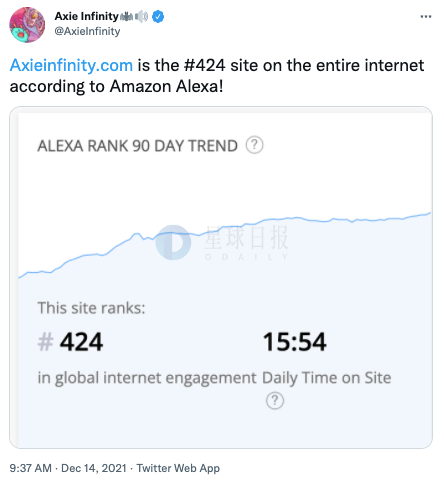This screenshot has height=485, width=444.
Task: Open the 9:37 AM timestamp link
Action: [31, 468]
